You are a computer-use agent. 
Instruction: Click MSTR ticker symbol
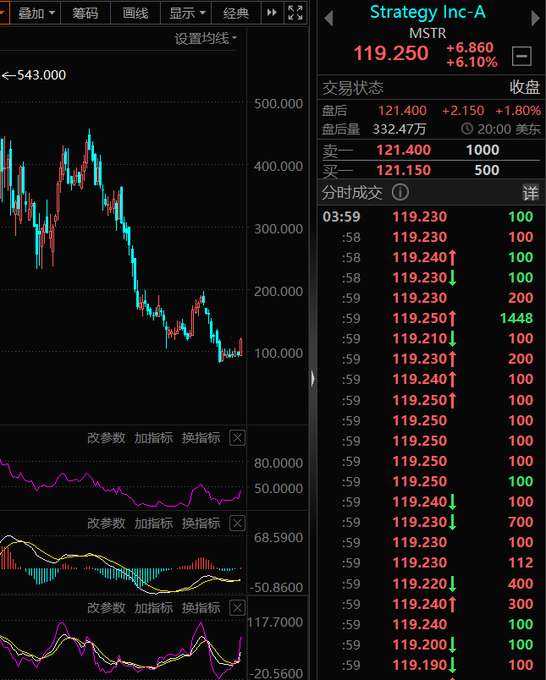[x=428, y=33]
